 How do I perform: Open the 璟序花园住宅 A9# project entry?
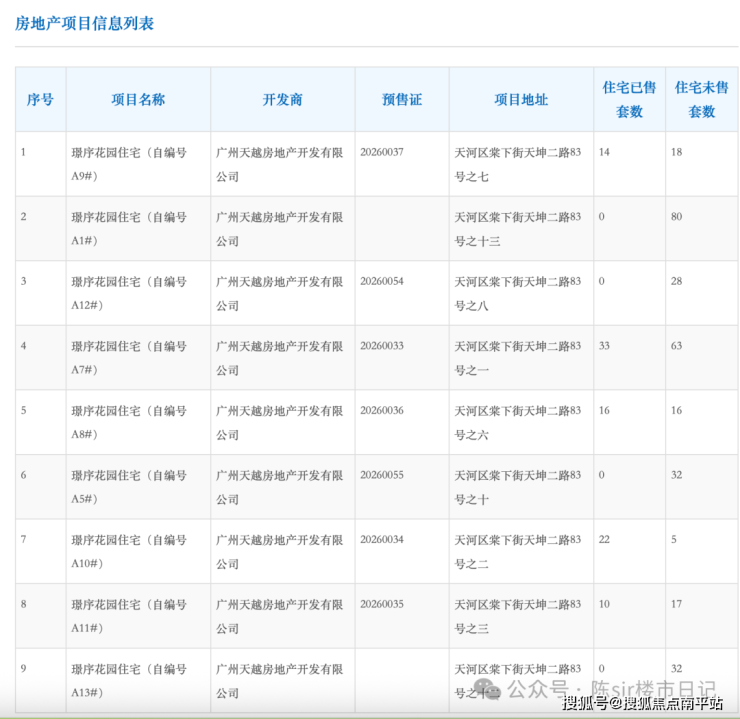coord(128,164)
